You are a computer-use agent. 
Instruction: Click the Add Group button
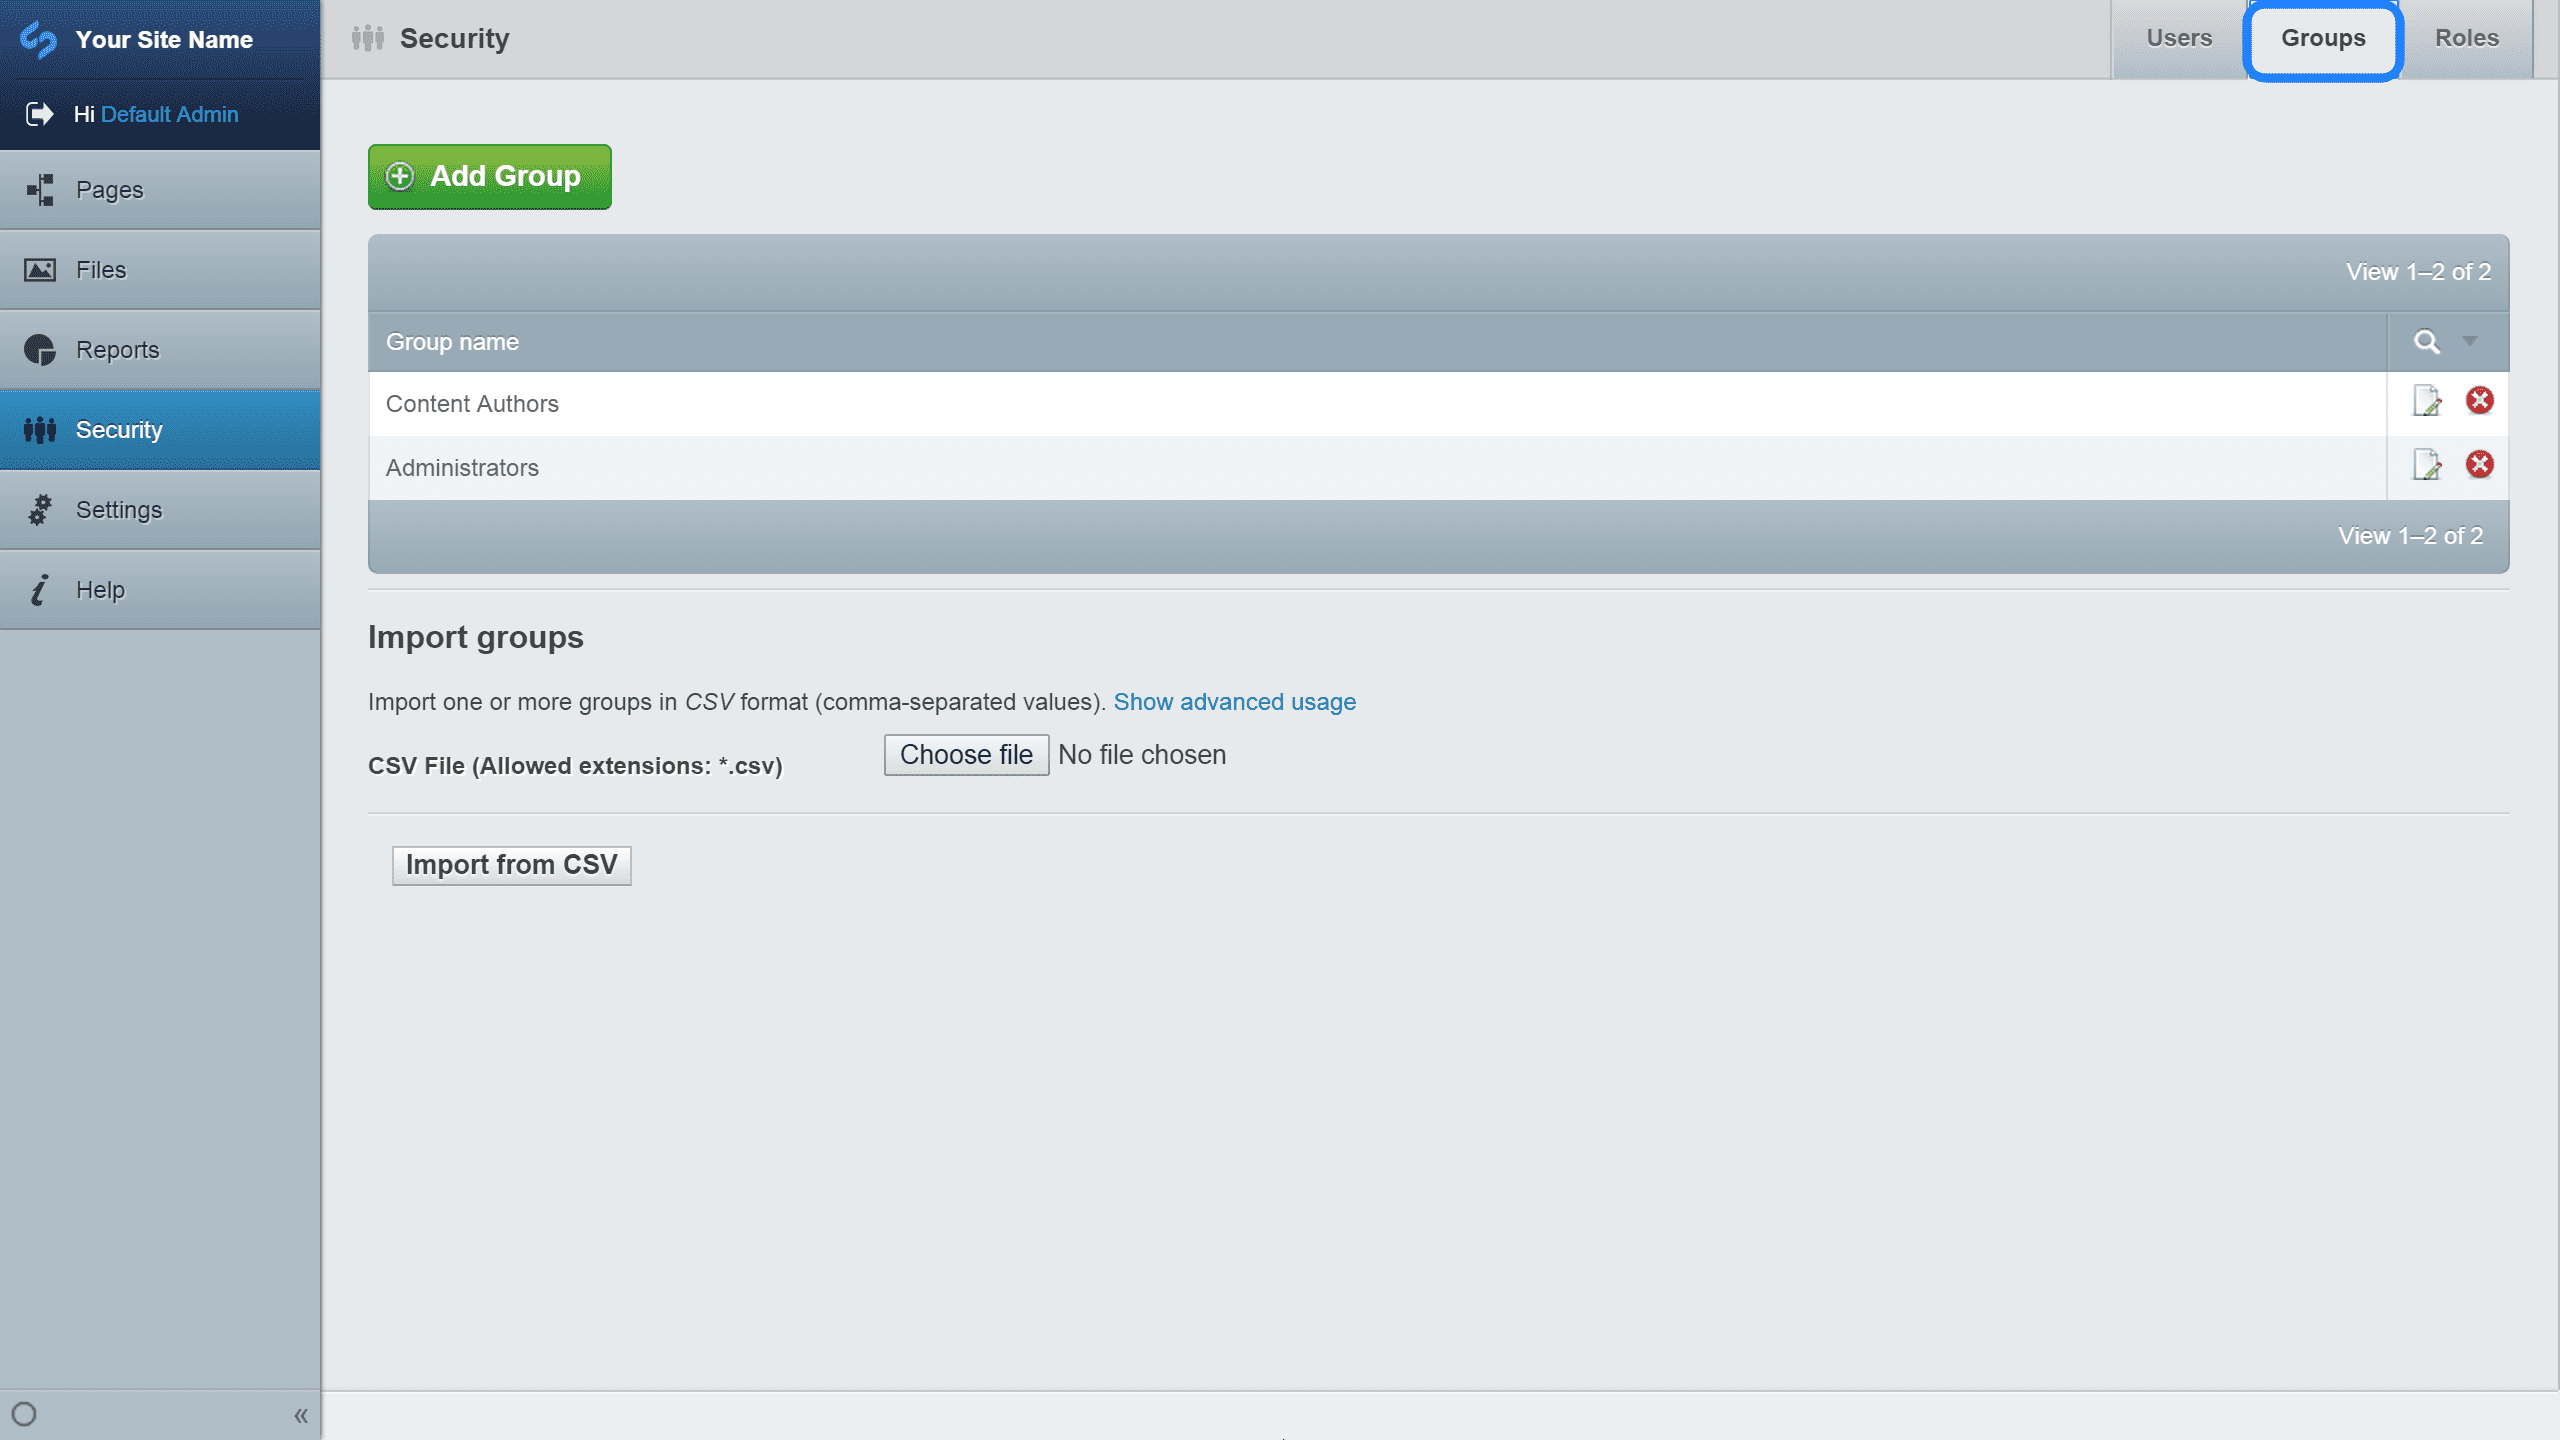(x=489, y=177)
